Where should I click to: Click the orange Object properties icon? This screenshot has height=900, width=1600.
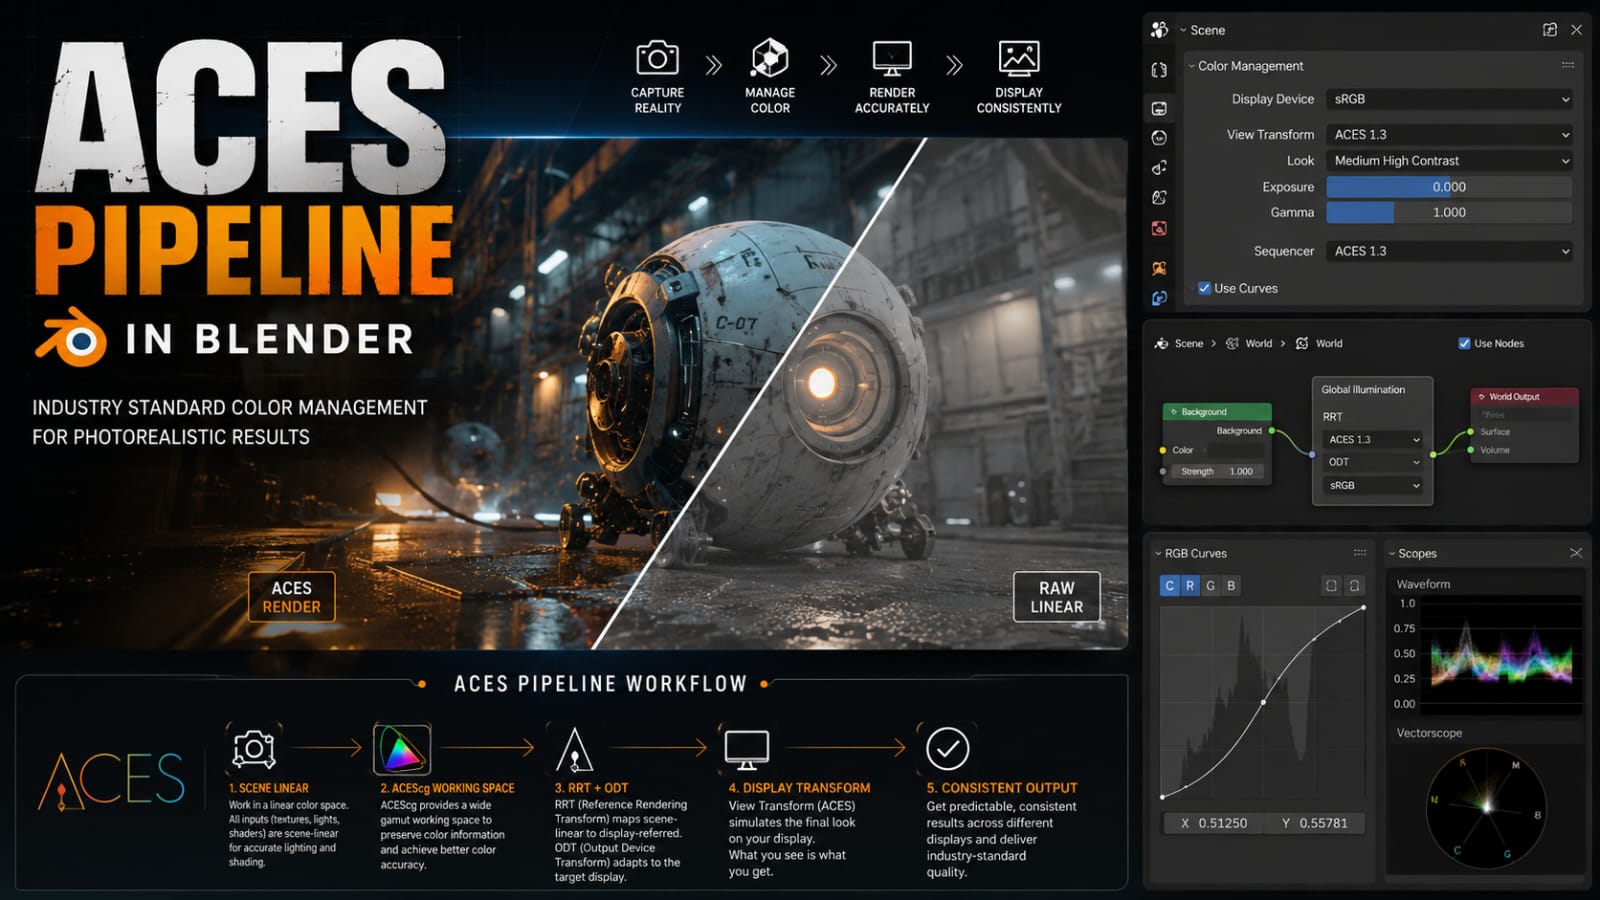point(1159,268)
